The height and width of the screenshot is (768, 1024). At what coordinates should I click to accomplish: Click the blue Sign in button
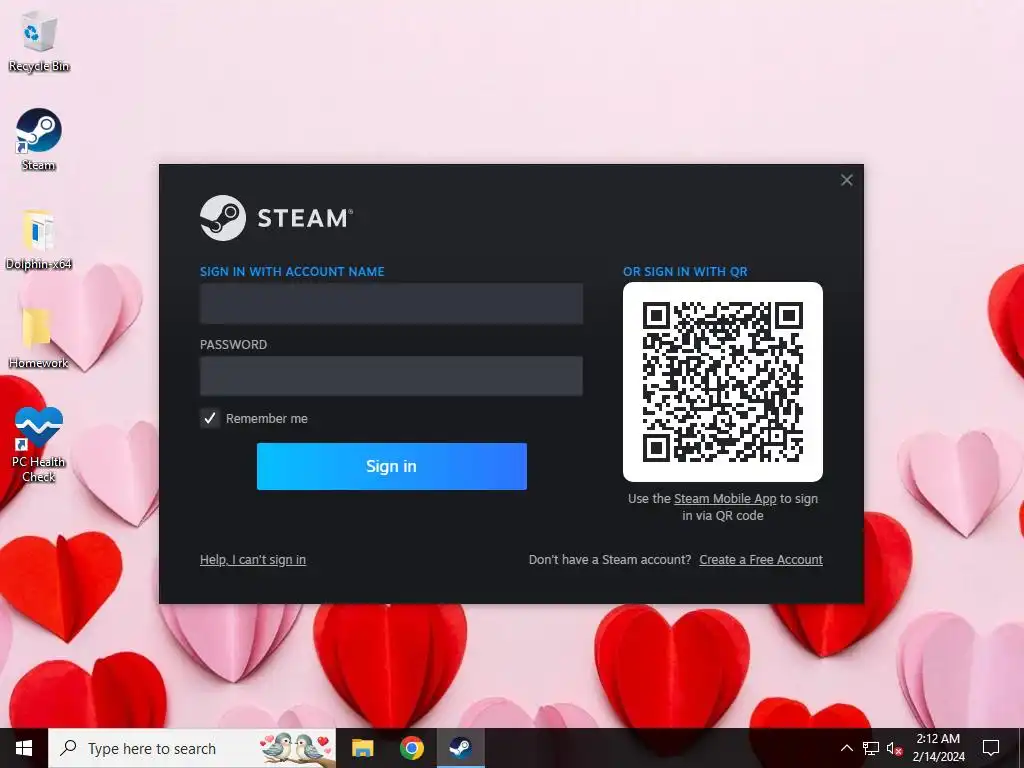[391, 466]
